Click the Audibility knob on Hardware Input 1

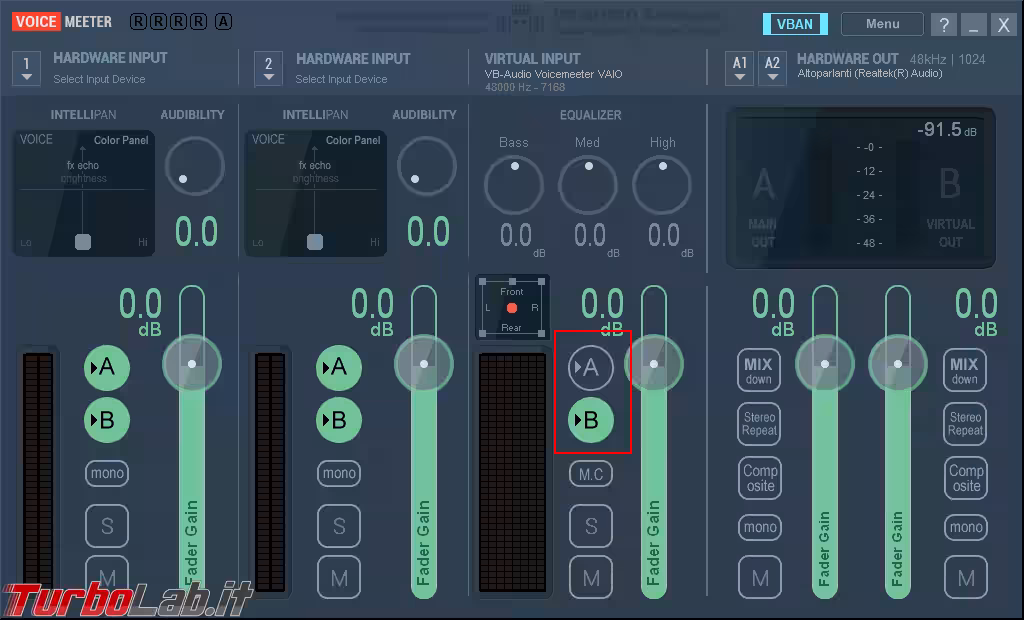[x=193, y=166]
